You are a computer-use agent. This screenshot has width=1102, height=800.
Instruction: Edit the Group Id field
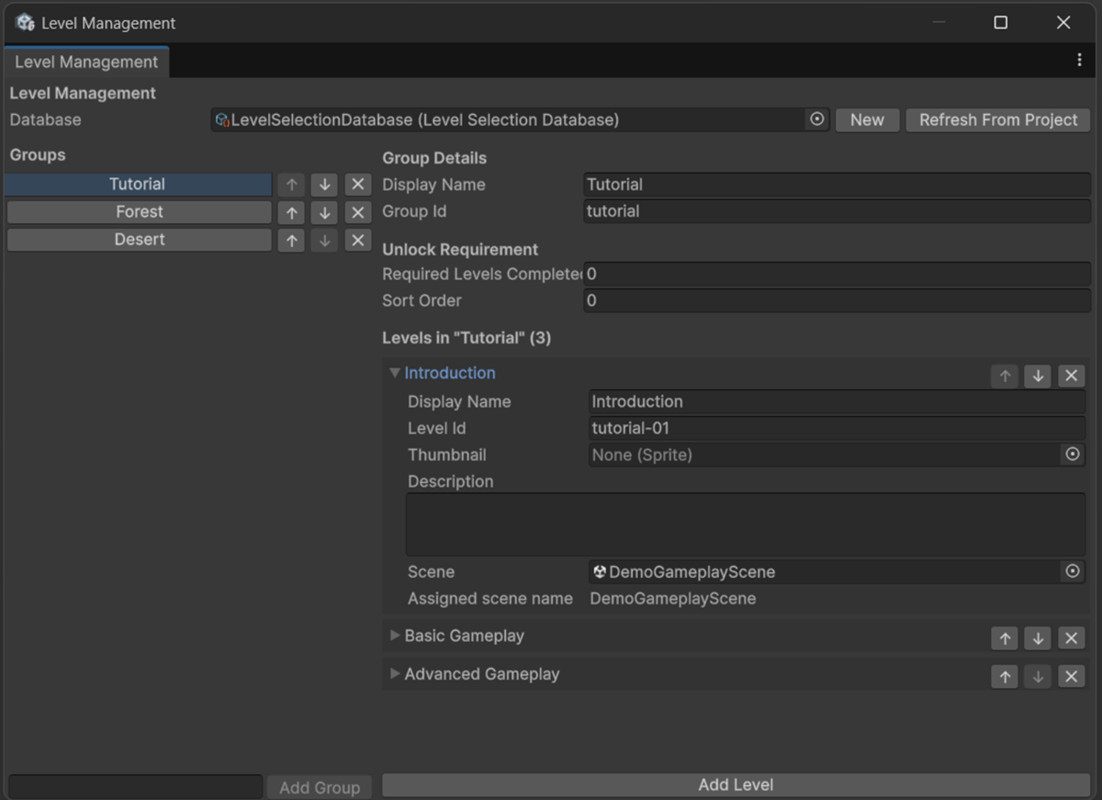[x=837, y=212]
